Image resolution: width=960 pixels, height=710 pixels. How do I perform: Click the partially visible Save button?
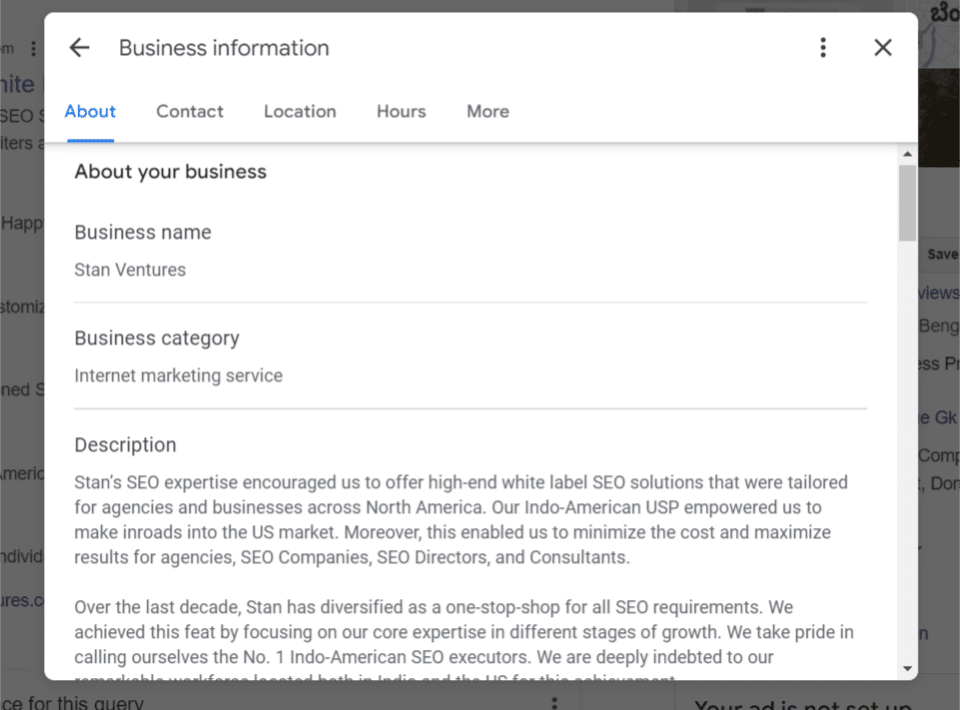(941, 254)
